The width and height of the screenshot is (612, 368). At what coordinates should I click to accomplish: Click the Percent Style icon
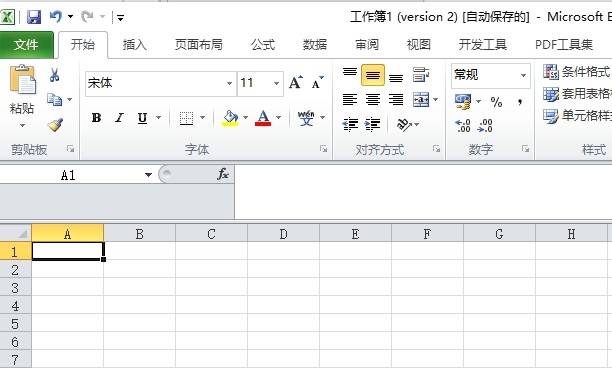pyautogui.click(x=496, y=102)
